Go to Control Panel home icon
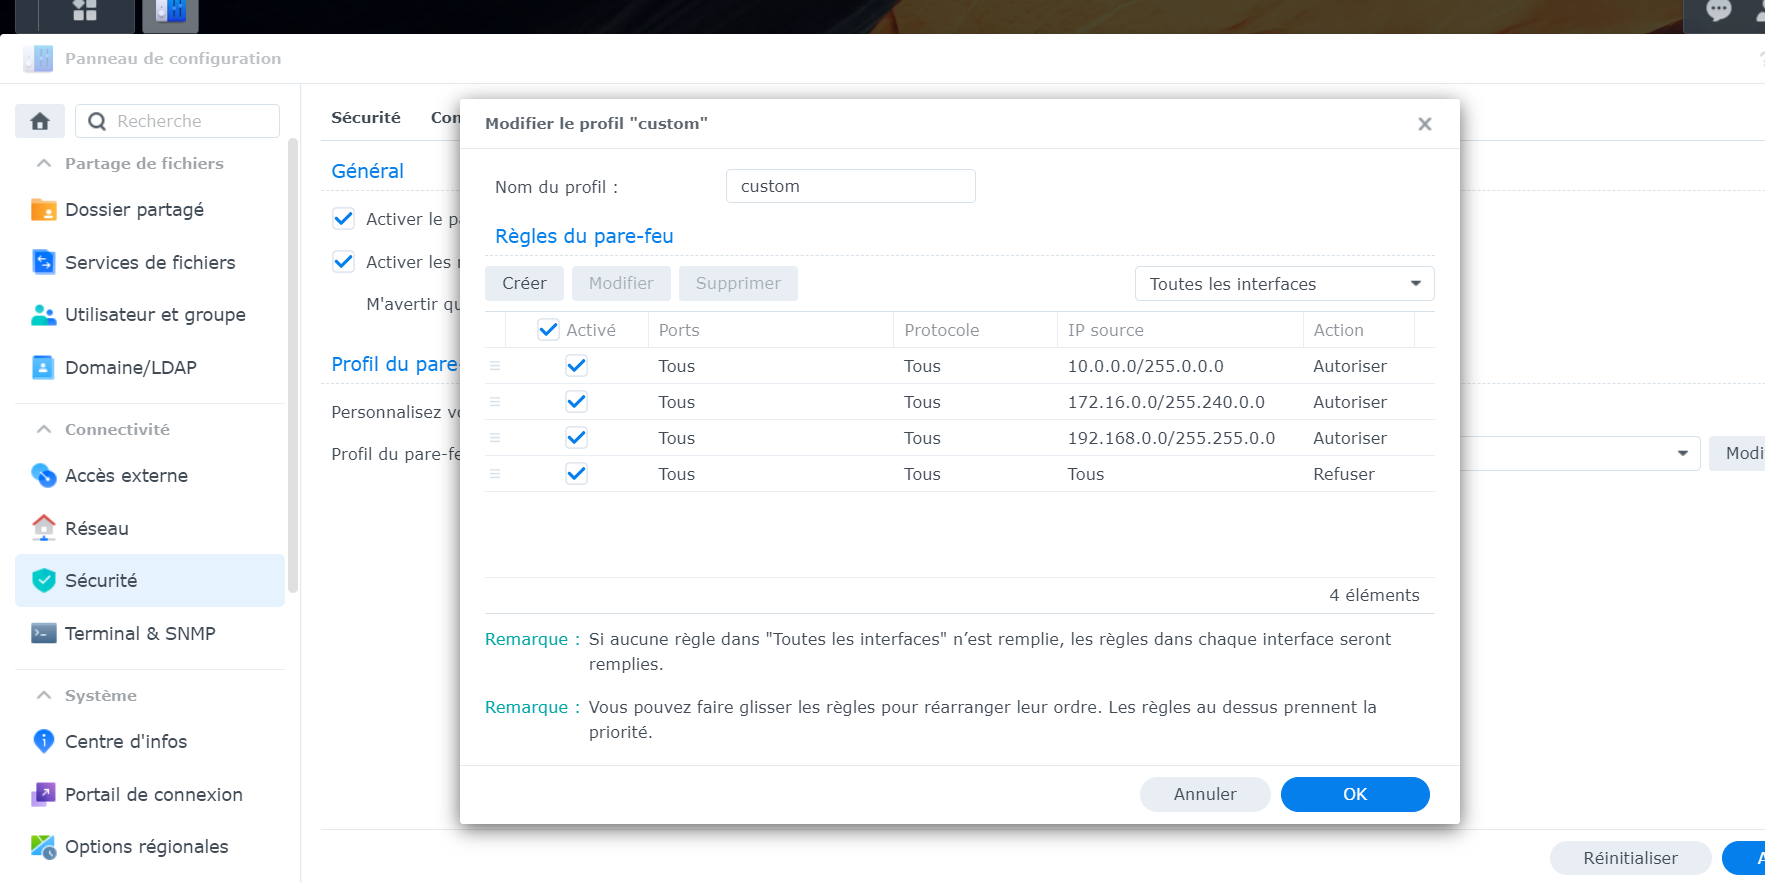This screenshot has height=883, width=1765. coord(40,121)
